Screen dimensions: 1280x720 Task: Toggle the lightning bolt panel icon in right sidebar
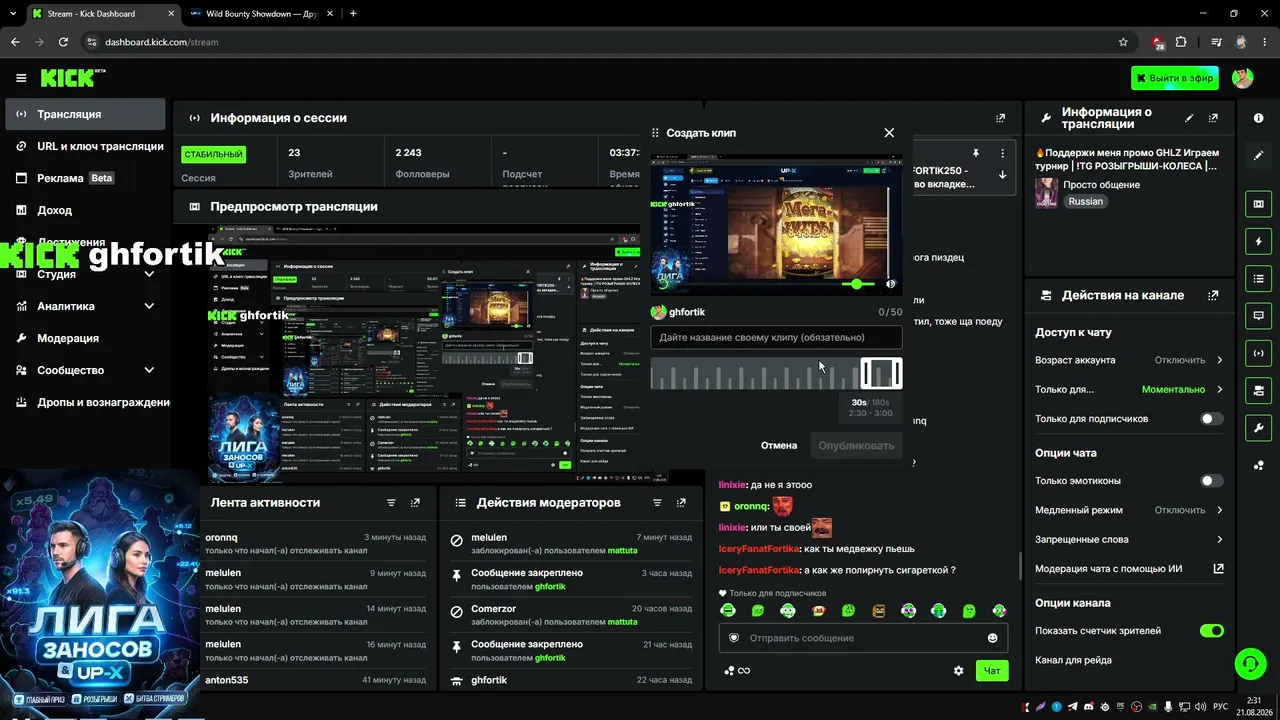pos(1258,241)
